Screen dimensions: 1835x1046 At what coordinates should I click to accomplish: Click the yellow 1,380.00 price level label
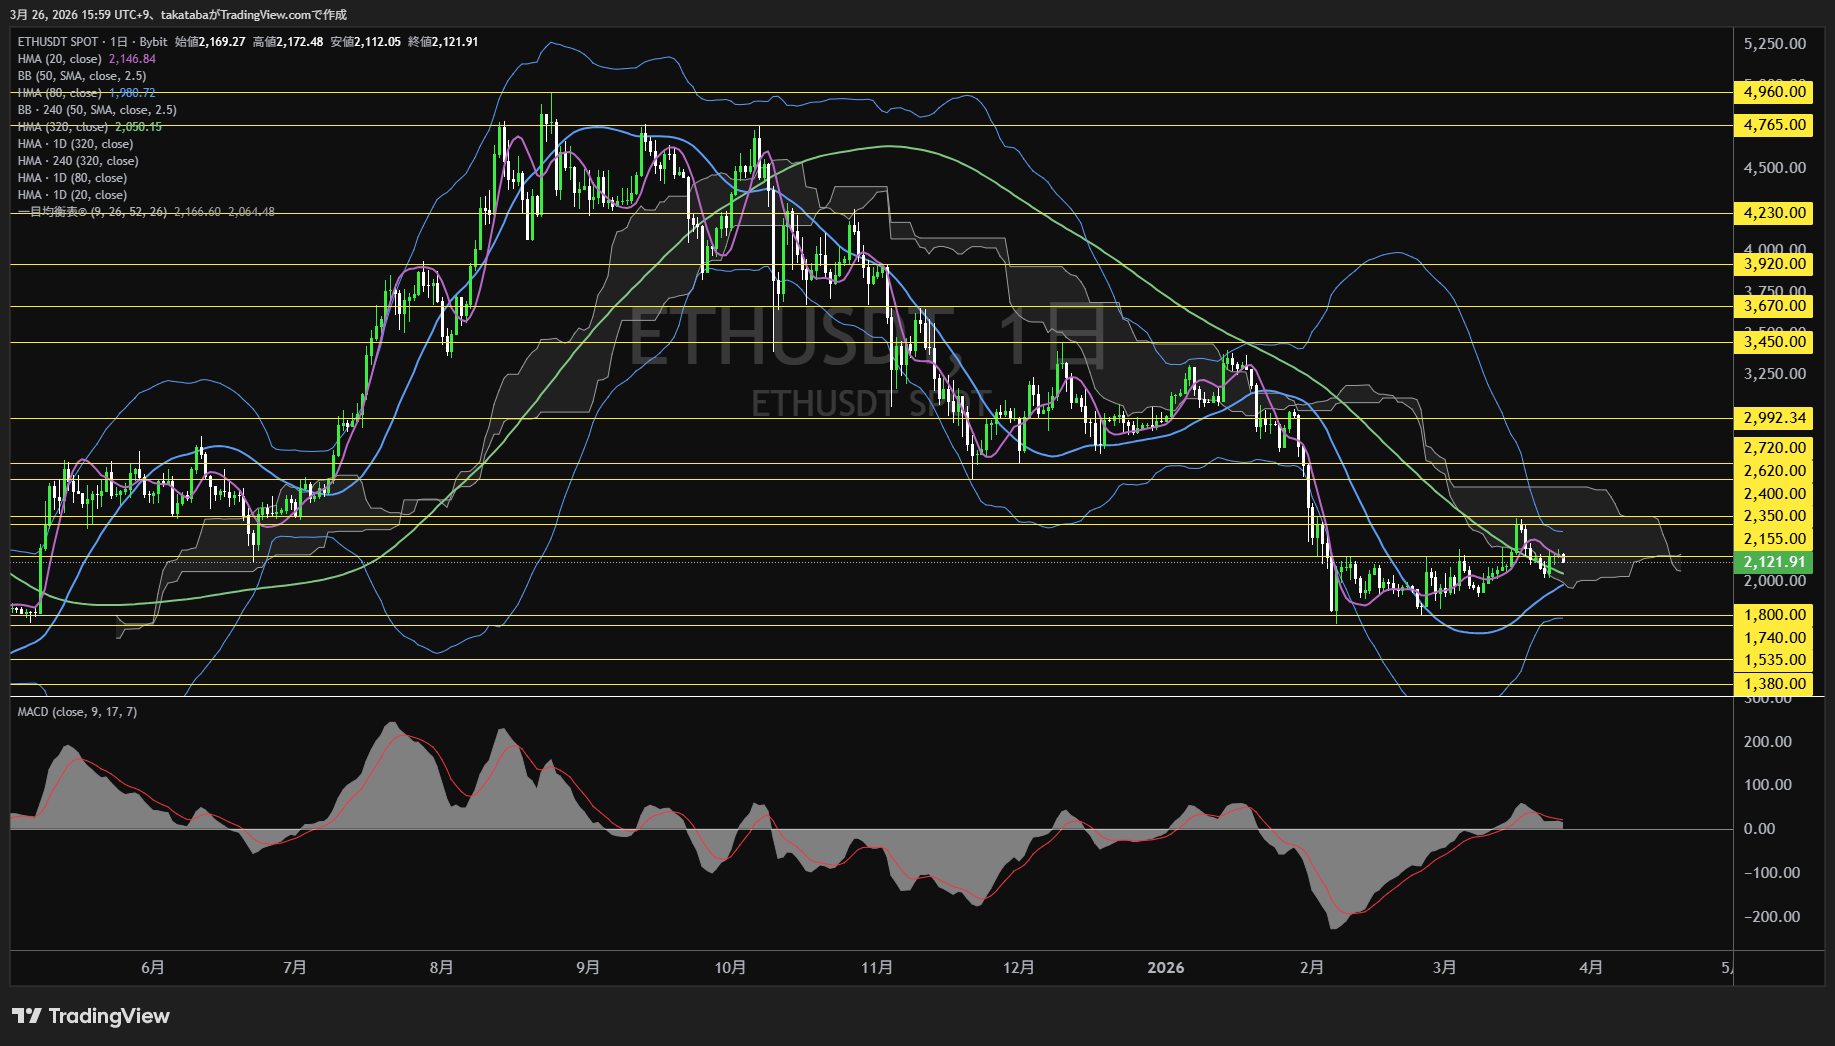point(1774,684)
